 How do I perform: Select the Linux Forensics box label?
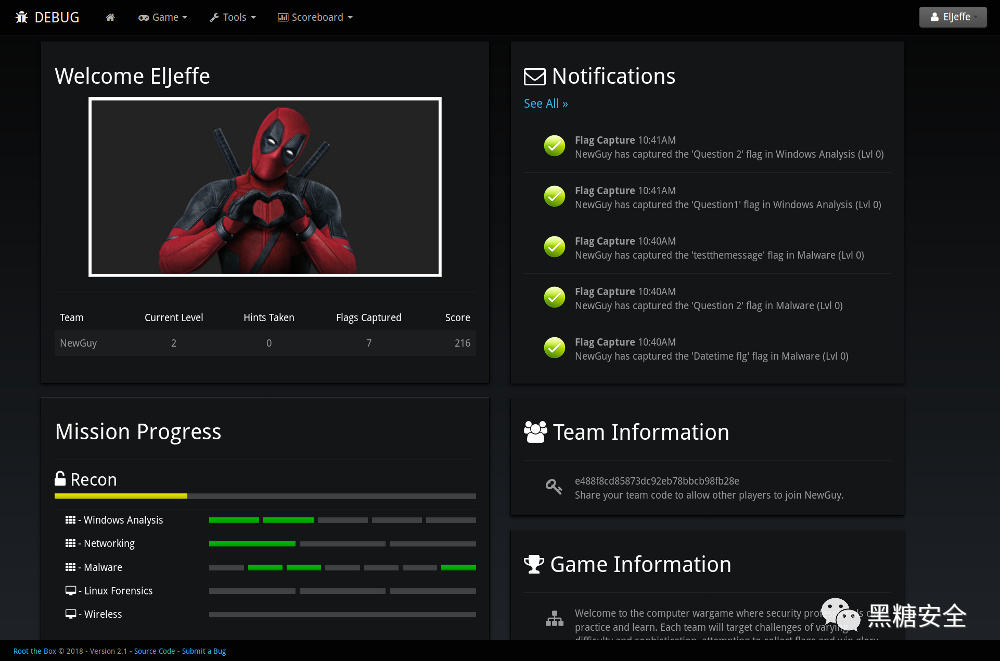118,591
